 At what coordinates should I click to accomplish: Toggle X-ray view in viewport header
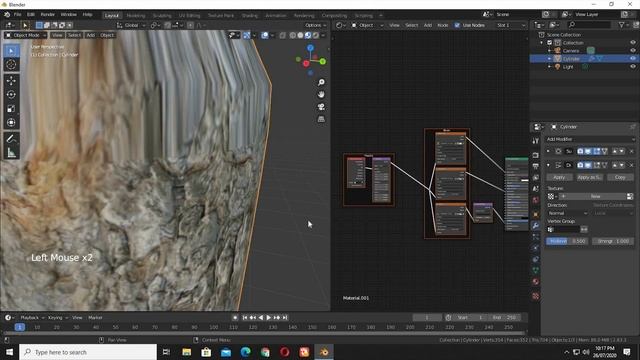[x=282, y=35]
